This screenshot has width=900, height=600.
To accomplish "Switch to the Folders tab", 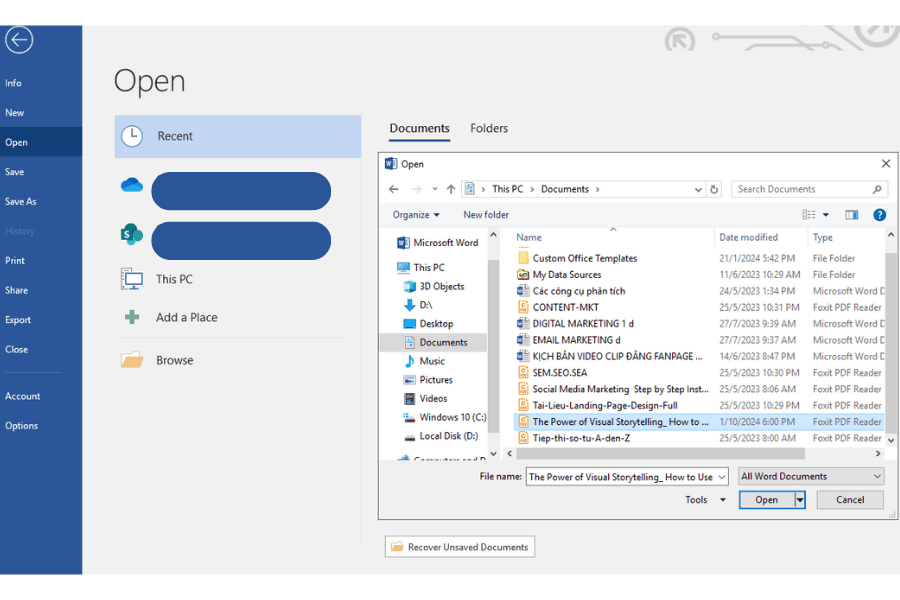I will [489, 128].
